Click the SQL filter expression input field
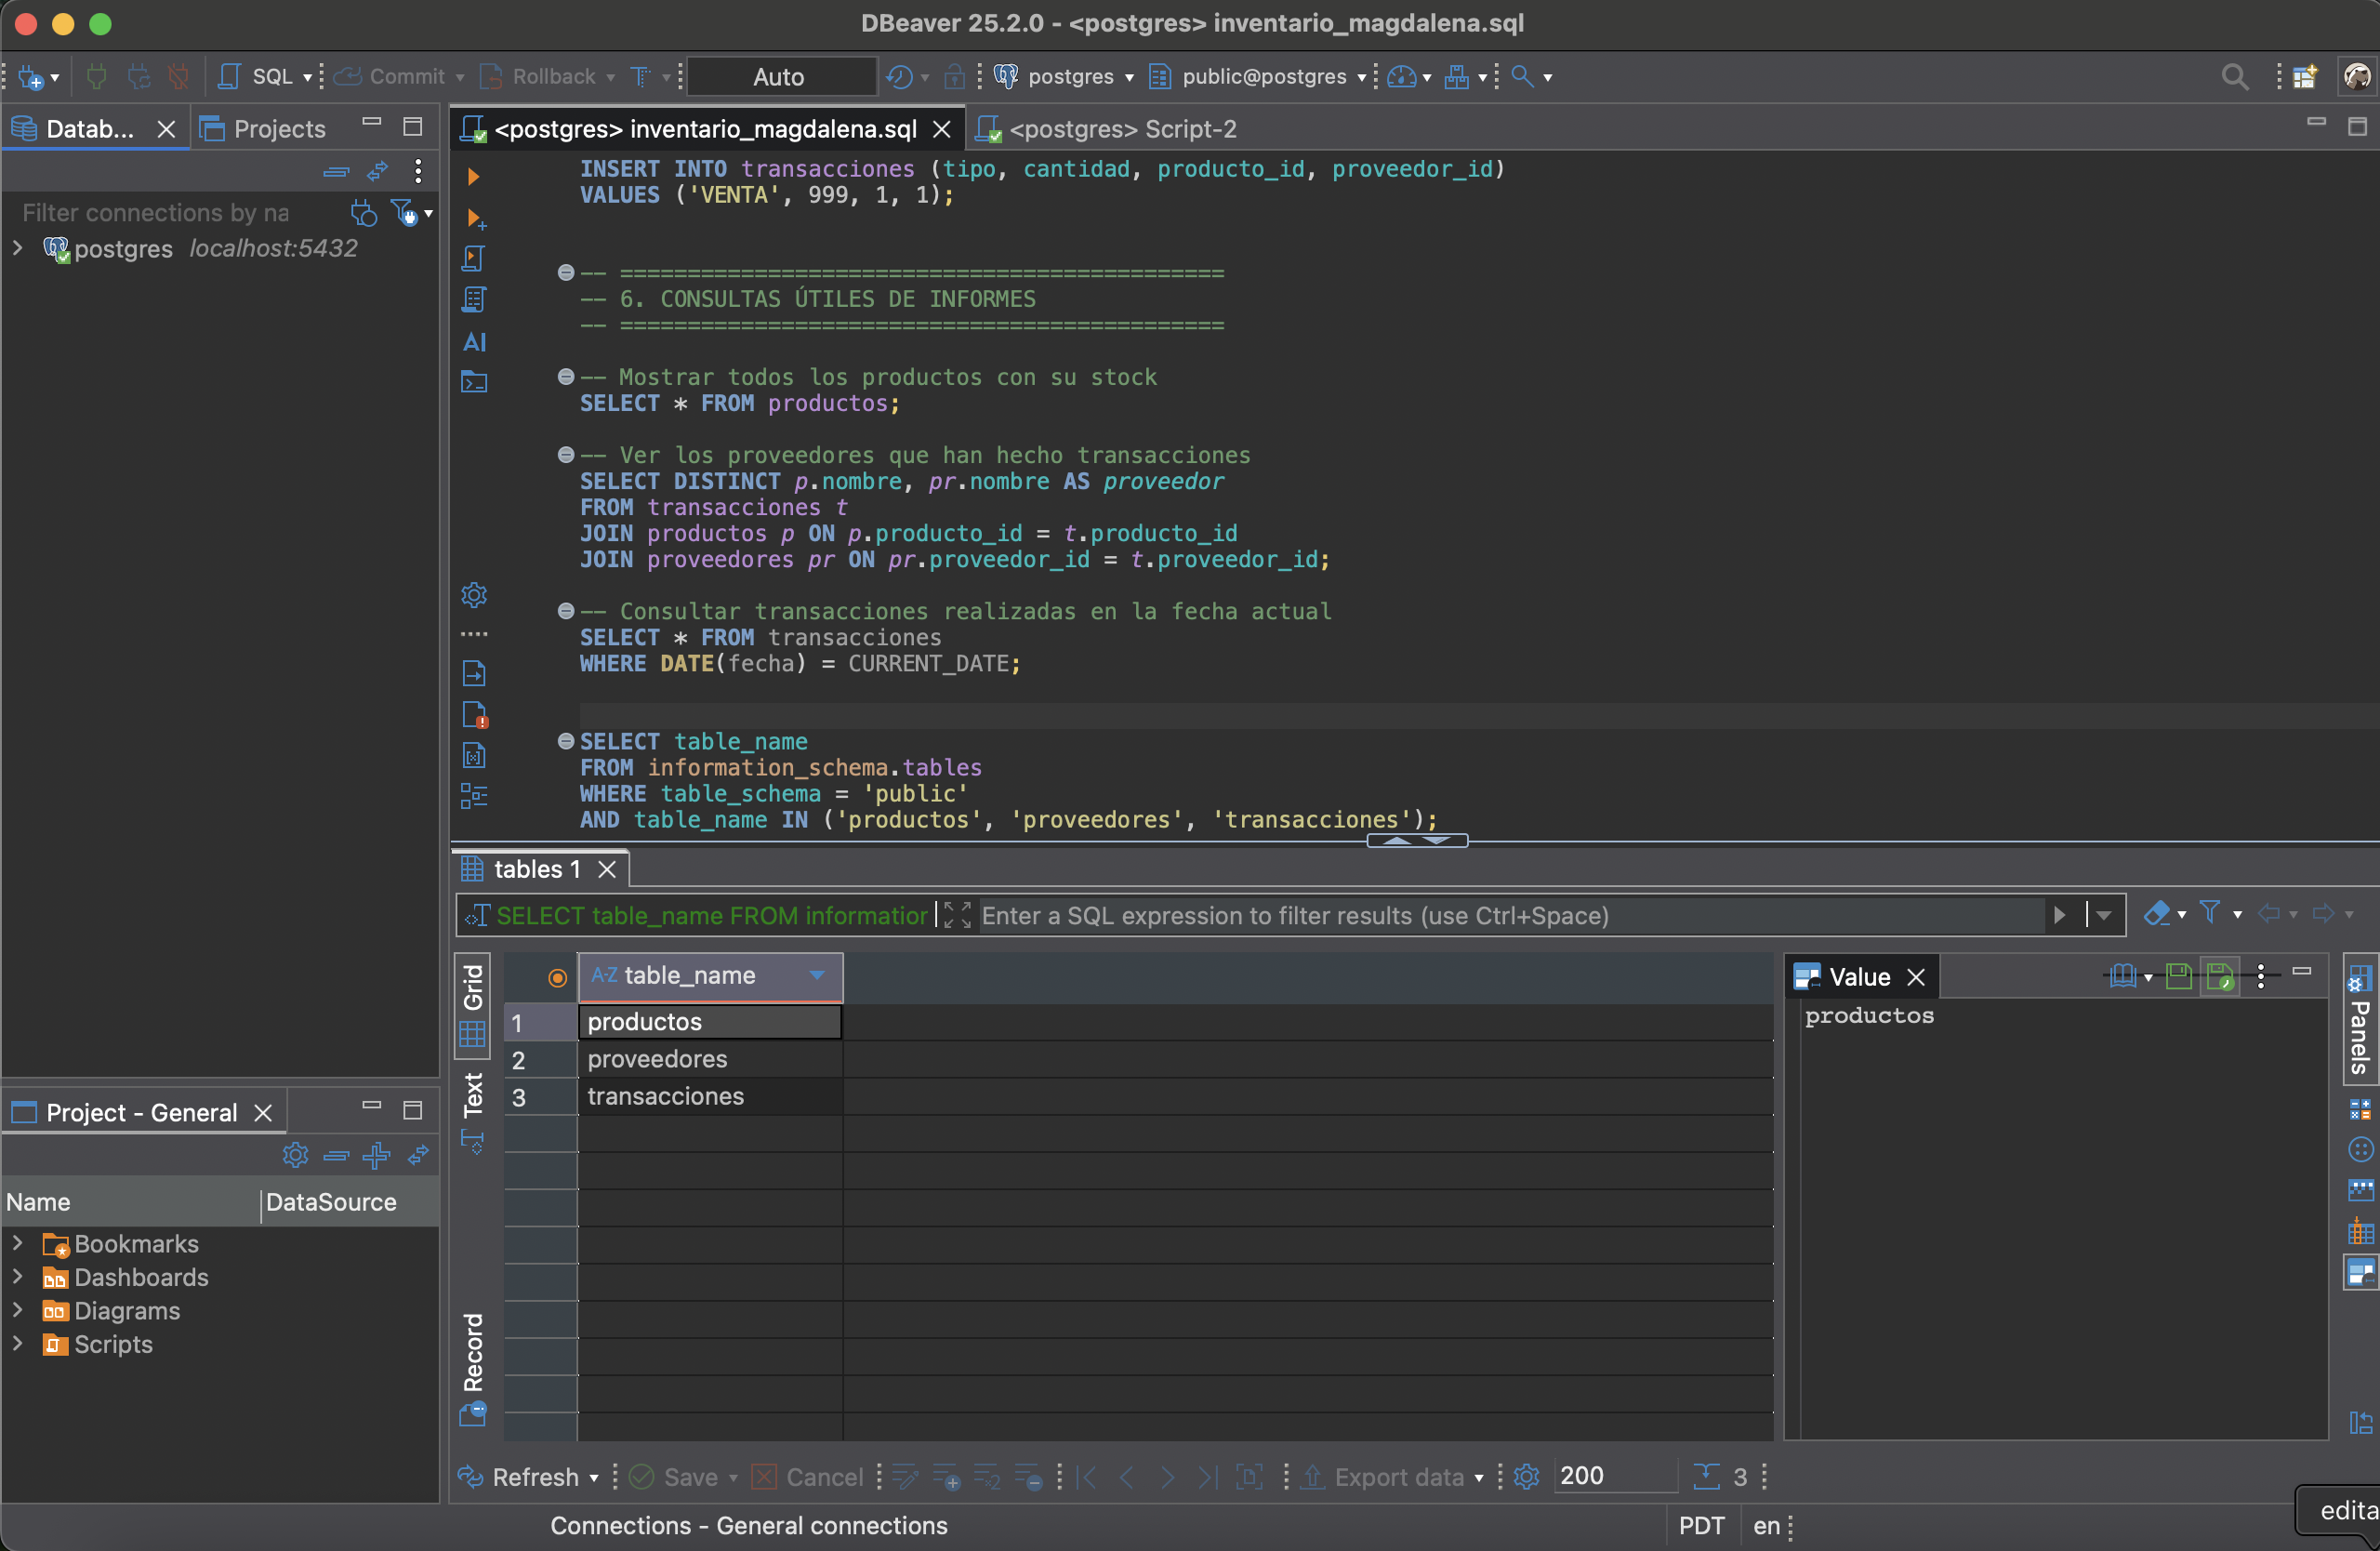The height and width of the screenshot is (1551, 2380). (x=1510, y=915)
